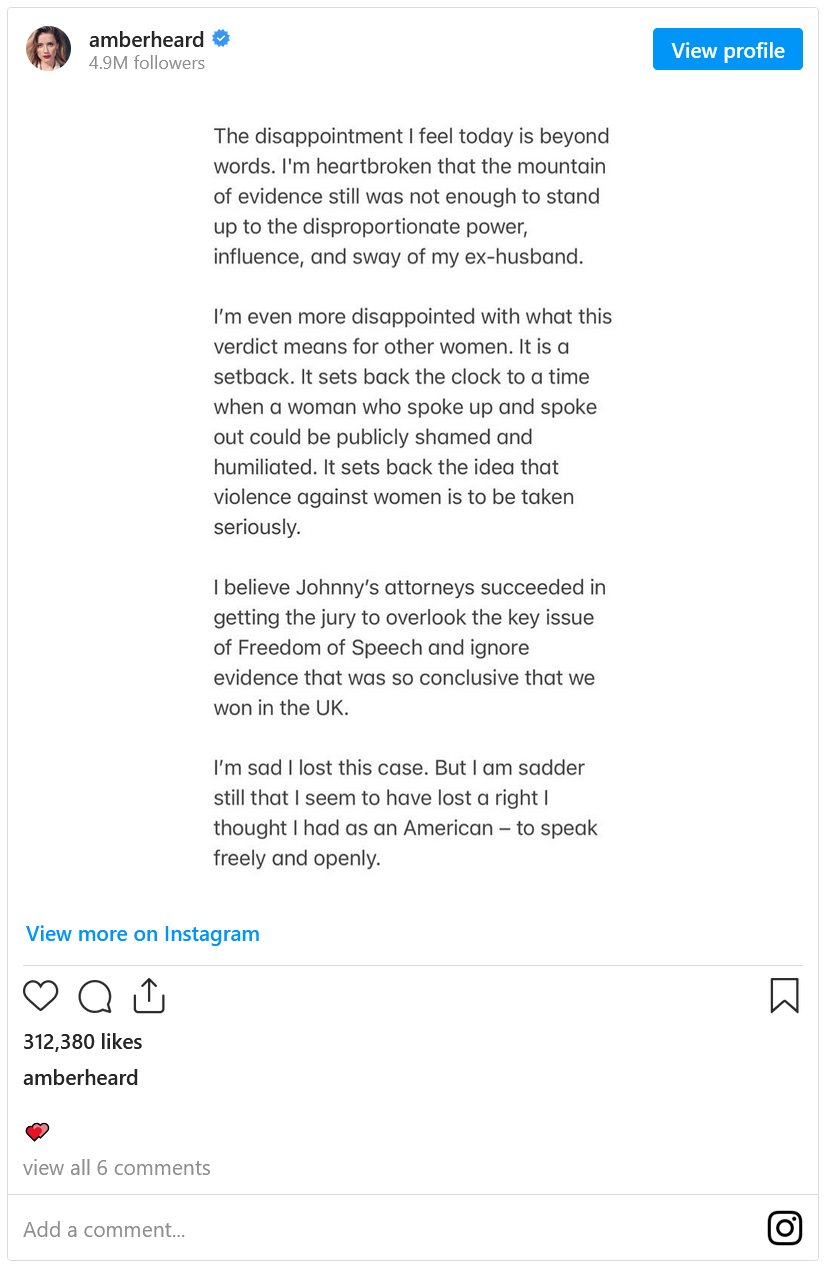This screenshot has height=1268, width=826.
Task: Click amberheard username in the caption
Action: [81, 1078]
